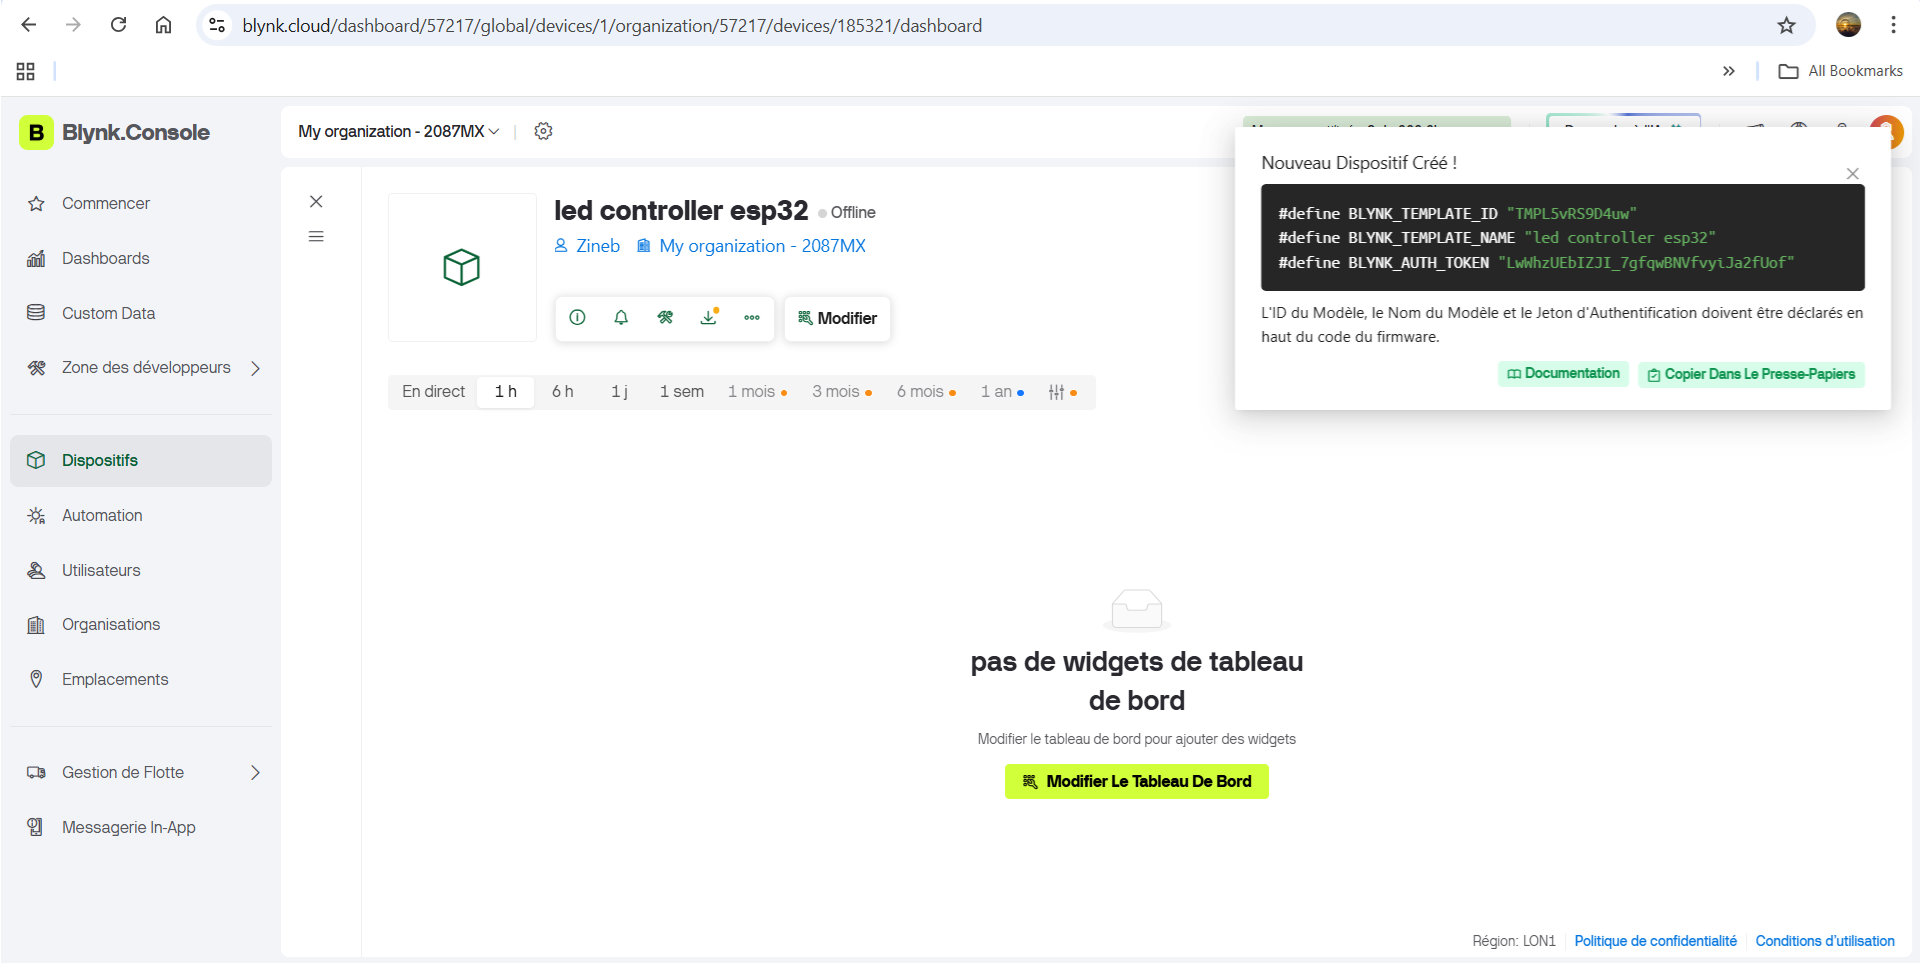Image resolution: width=1920 pixels, height=963 pixels.
Task: Open the device info icon
Action: point(577,318)
